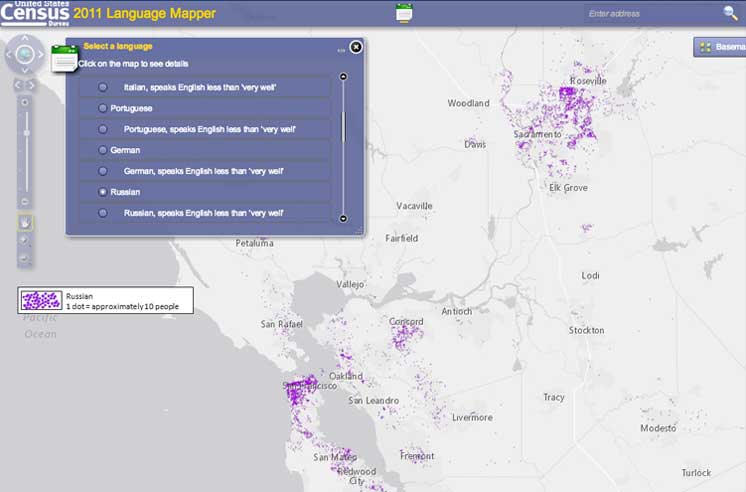Click the Tracy label
Screen dimensions: 746x492
click(x=554, y=397)
